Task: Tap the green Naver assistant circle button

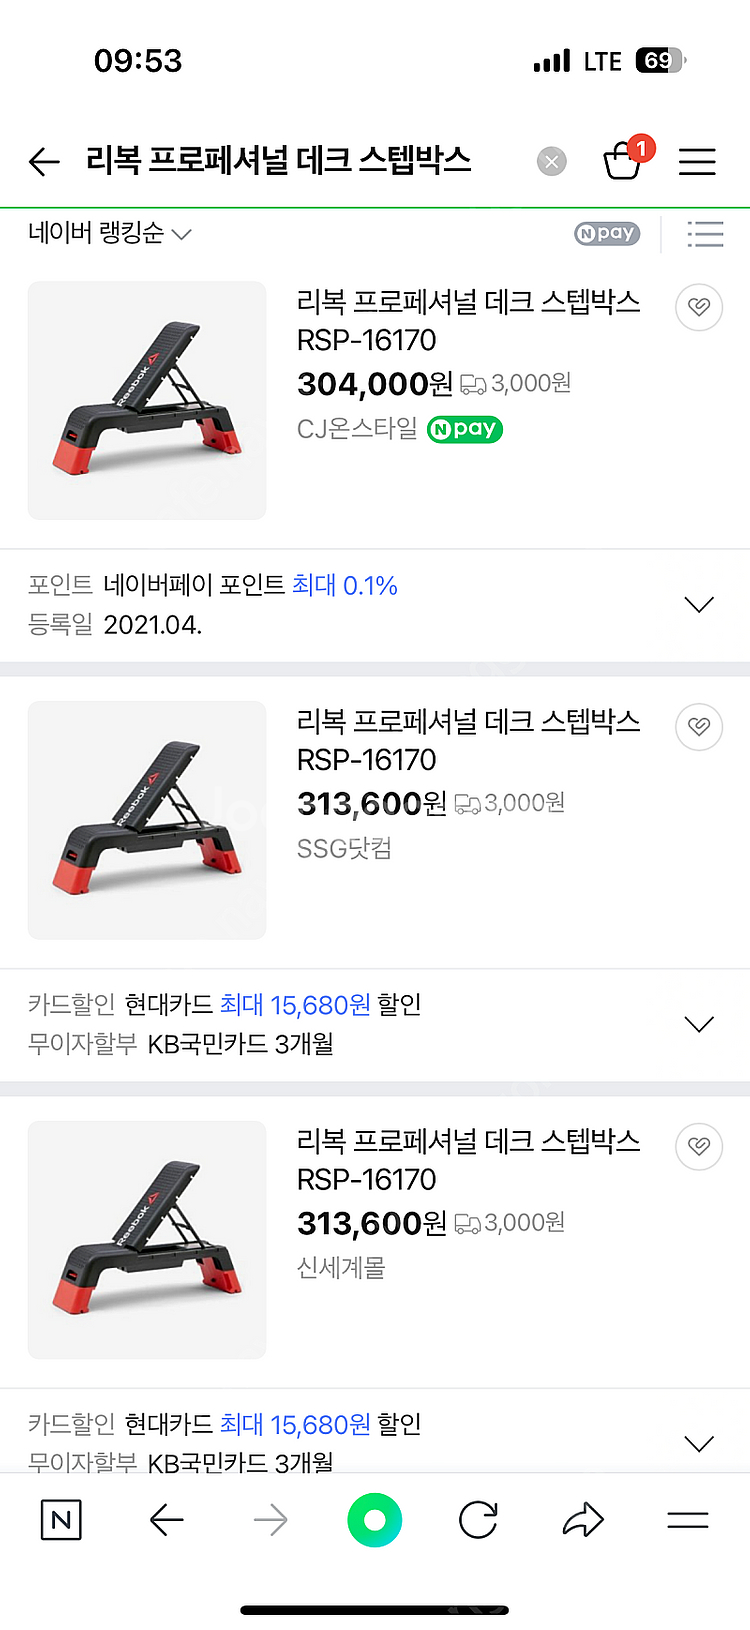Action: [374, 1521]
